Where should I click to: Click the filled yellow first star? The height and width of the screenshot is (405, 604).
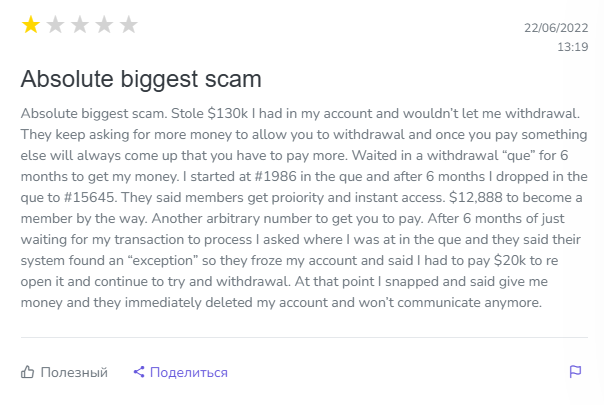[30, 25]
